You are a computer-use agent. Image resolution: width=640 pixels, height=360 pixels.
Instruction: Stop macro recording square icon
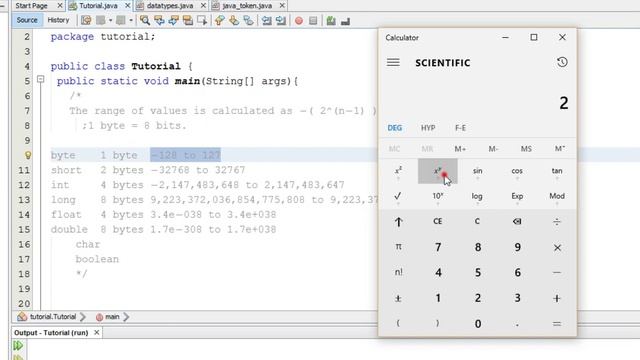pyautogui.click(x=313, y=20)
